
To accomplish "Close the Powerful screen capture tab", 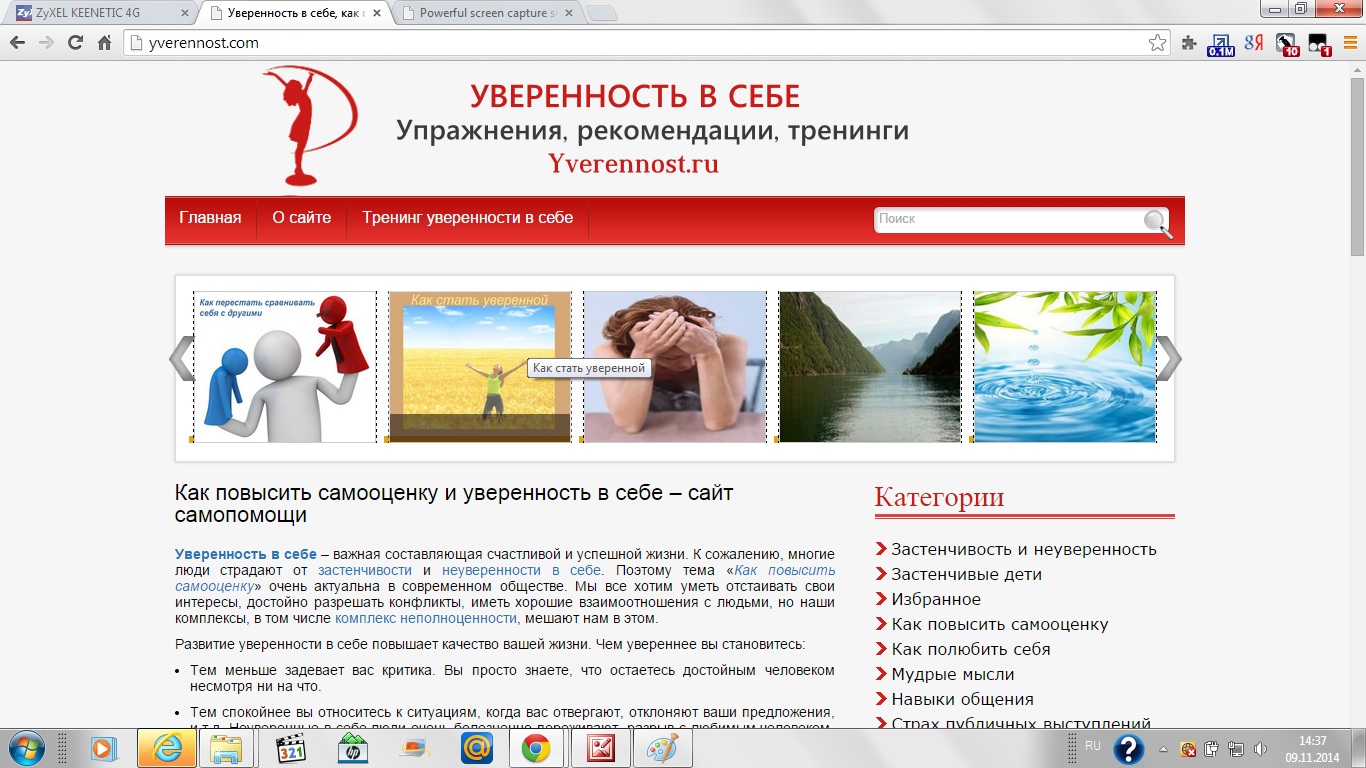I will (570, 14).
